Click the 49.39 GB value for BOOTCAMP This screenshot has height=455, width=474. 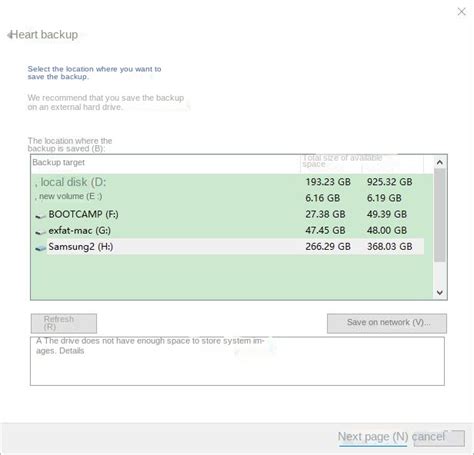(387, 214)
